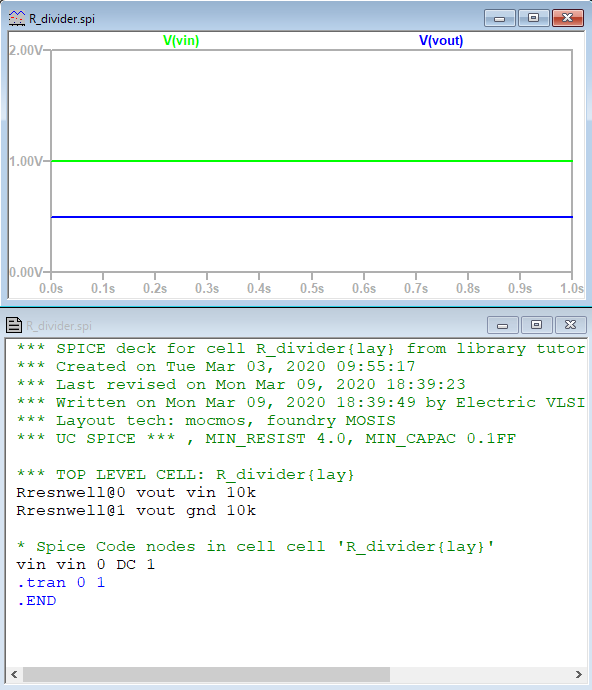Close the R_divider.spi waveform window
Image resolution: width=592 pixels, height=690 pixels.
point(568,18)
